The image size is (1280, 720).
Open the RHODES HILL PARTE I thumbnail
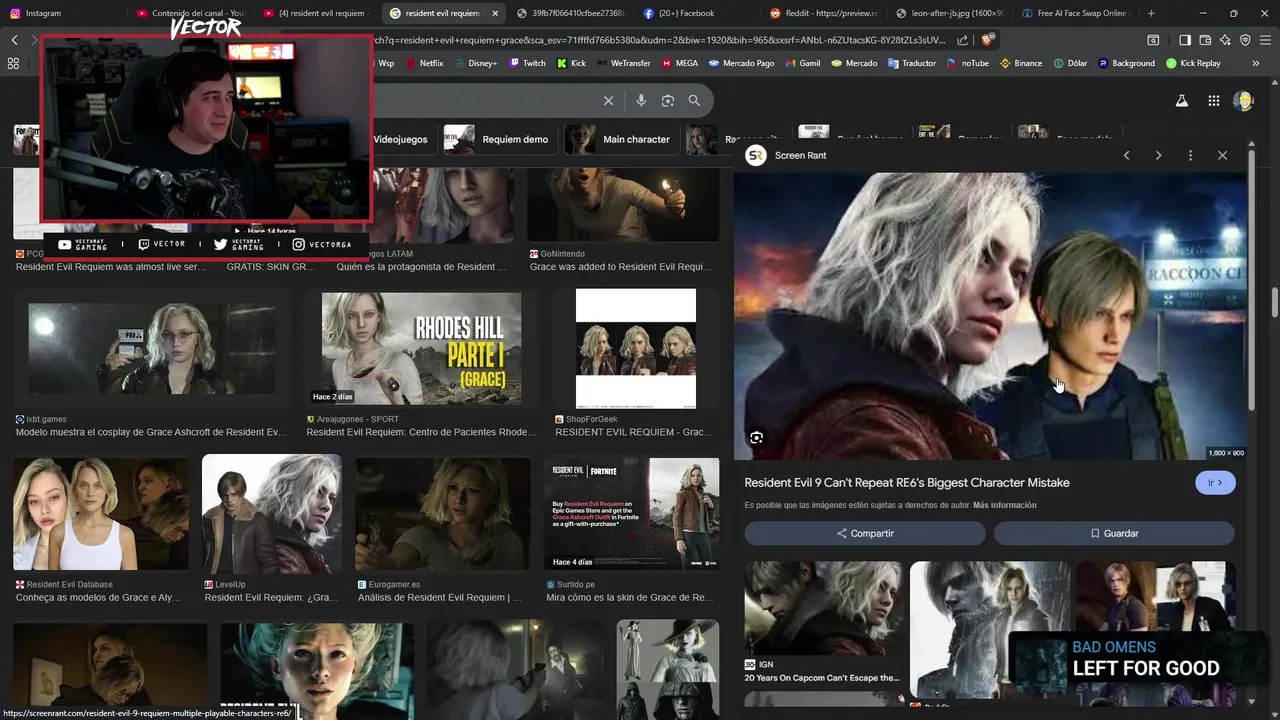pyautogui.click(x=421, y=348)
